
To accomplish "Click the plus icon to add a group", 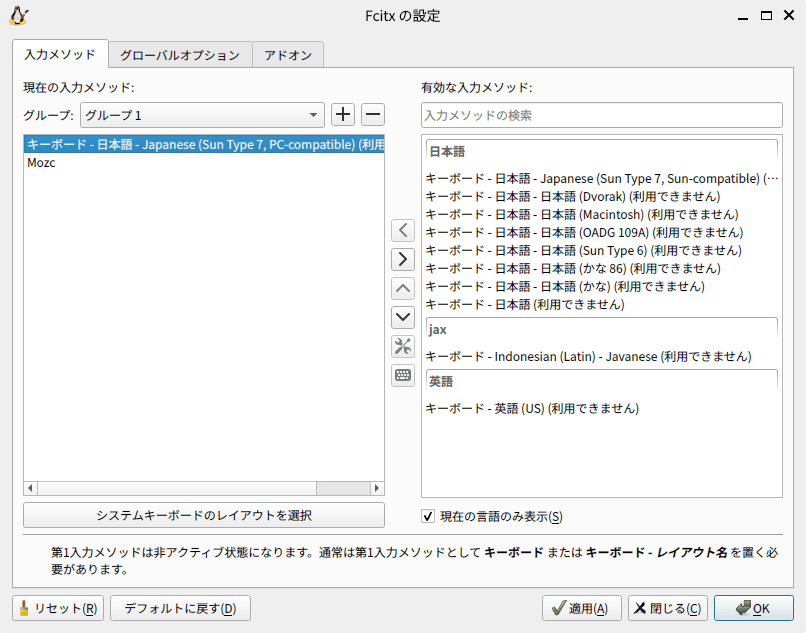I will tap(343, 114).
